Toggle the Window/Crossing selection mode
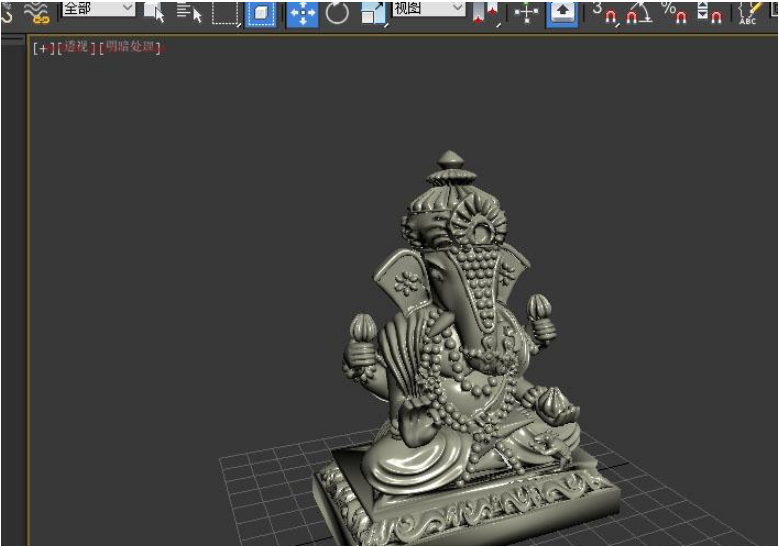 click(261, 13)
